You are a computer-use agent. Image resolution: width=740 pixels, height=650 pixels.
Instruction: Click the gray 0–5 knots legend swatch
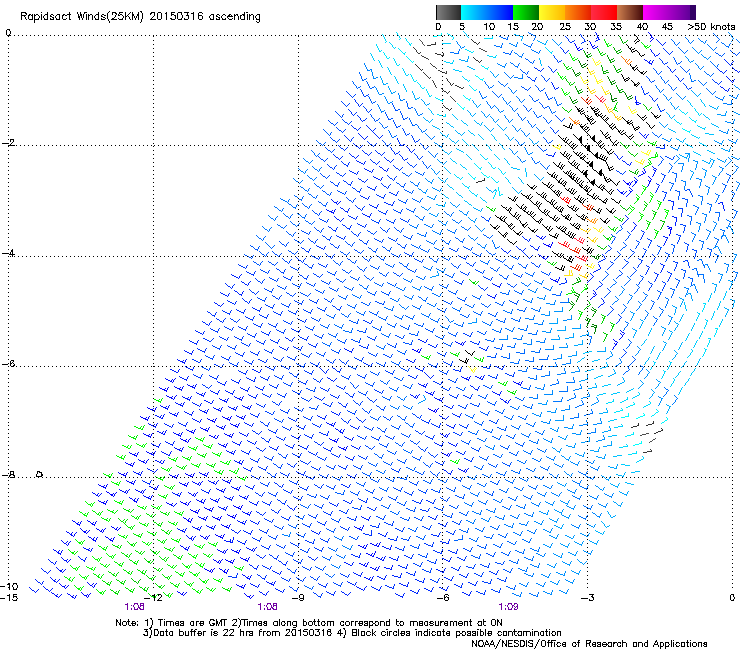pos(448,12)
